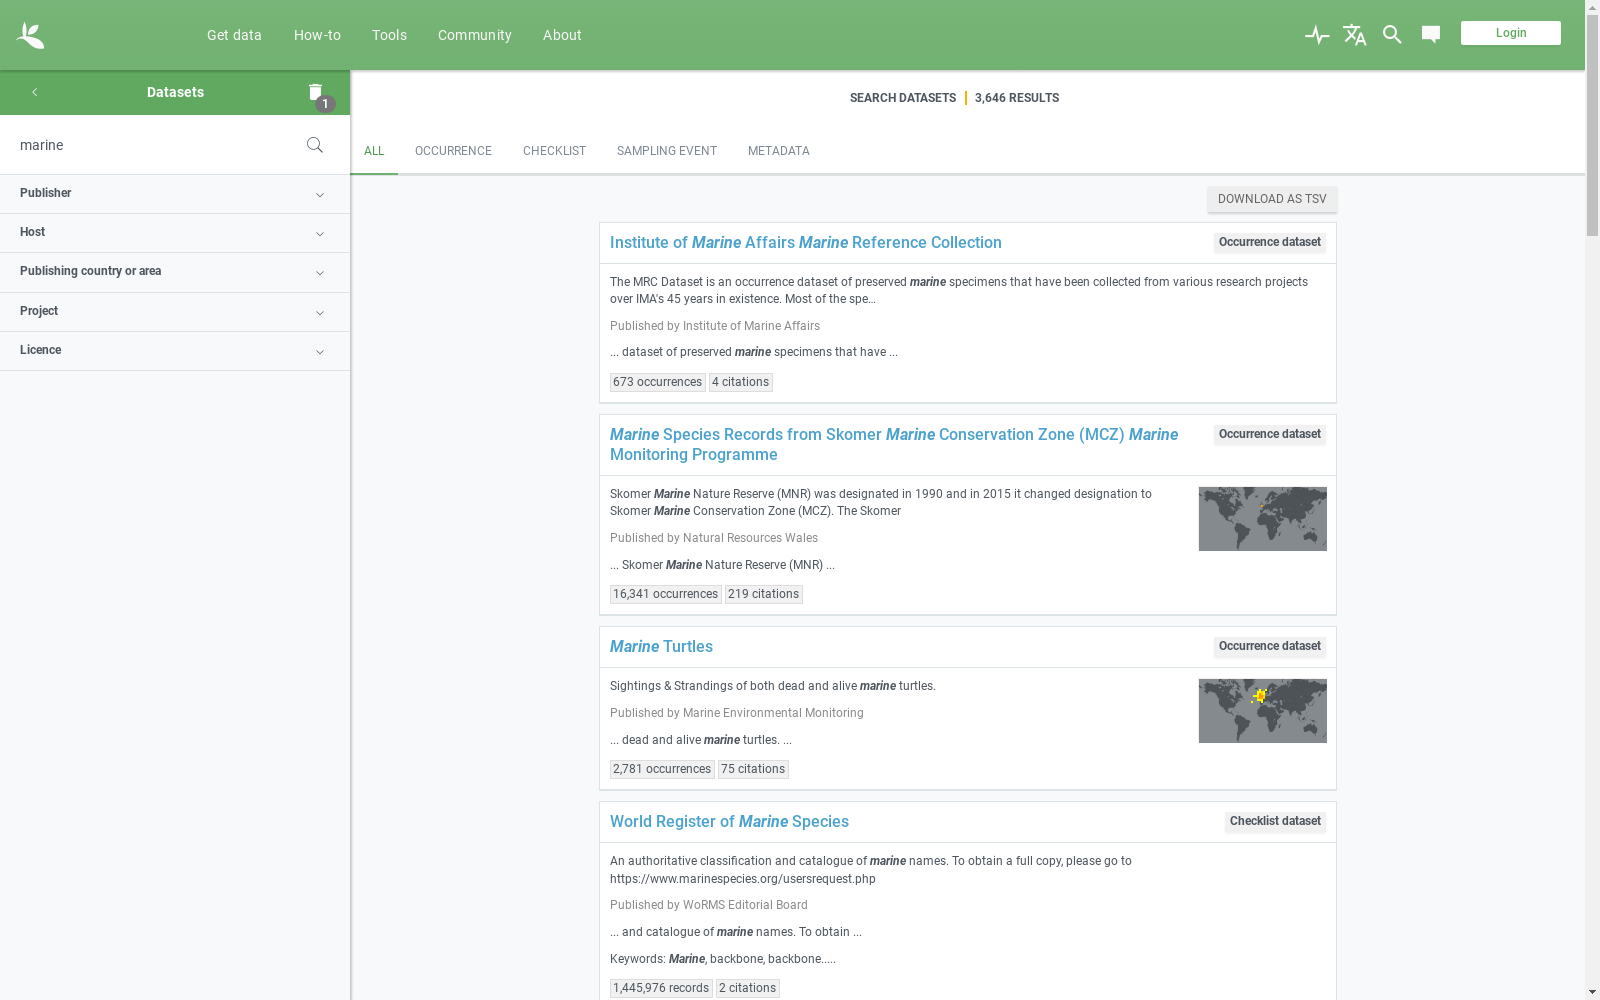The height and width of the screenshot is (1000, 1600).
Task: Click Occurrence dataset badge on Institute of Marine Affairs
Action: tap(1270, 243)
